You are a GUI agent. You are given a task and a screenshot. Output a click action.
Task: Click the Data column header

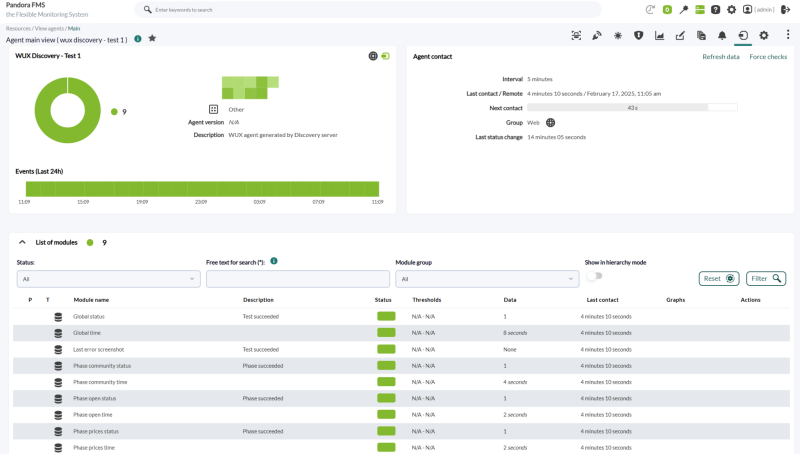(x=510, y=300)
